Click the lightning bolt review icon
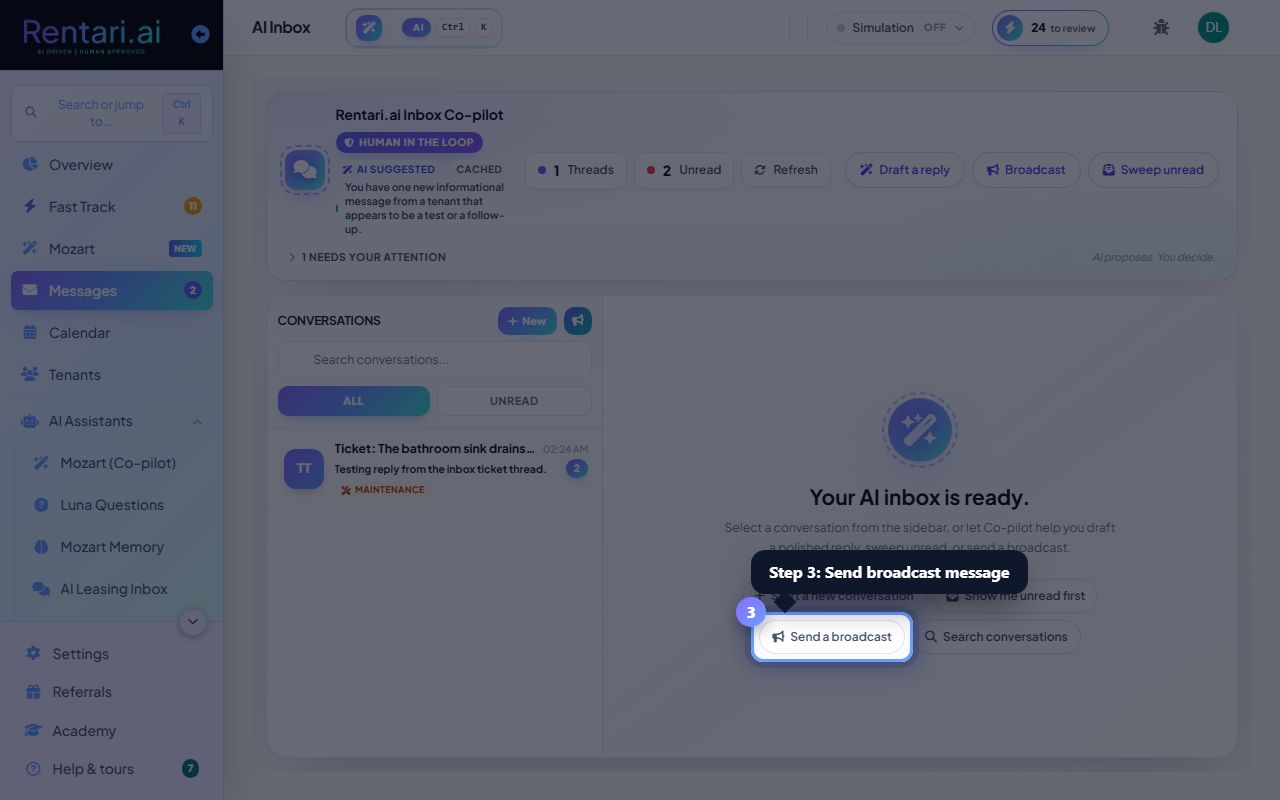Screen dimensions: 1280x800 pos(1010,28)
